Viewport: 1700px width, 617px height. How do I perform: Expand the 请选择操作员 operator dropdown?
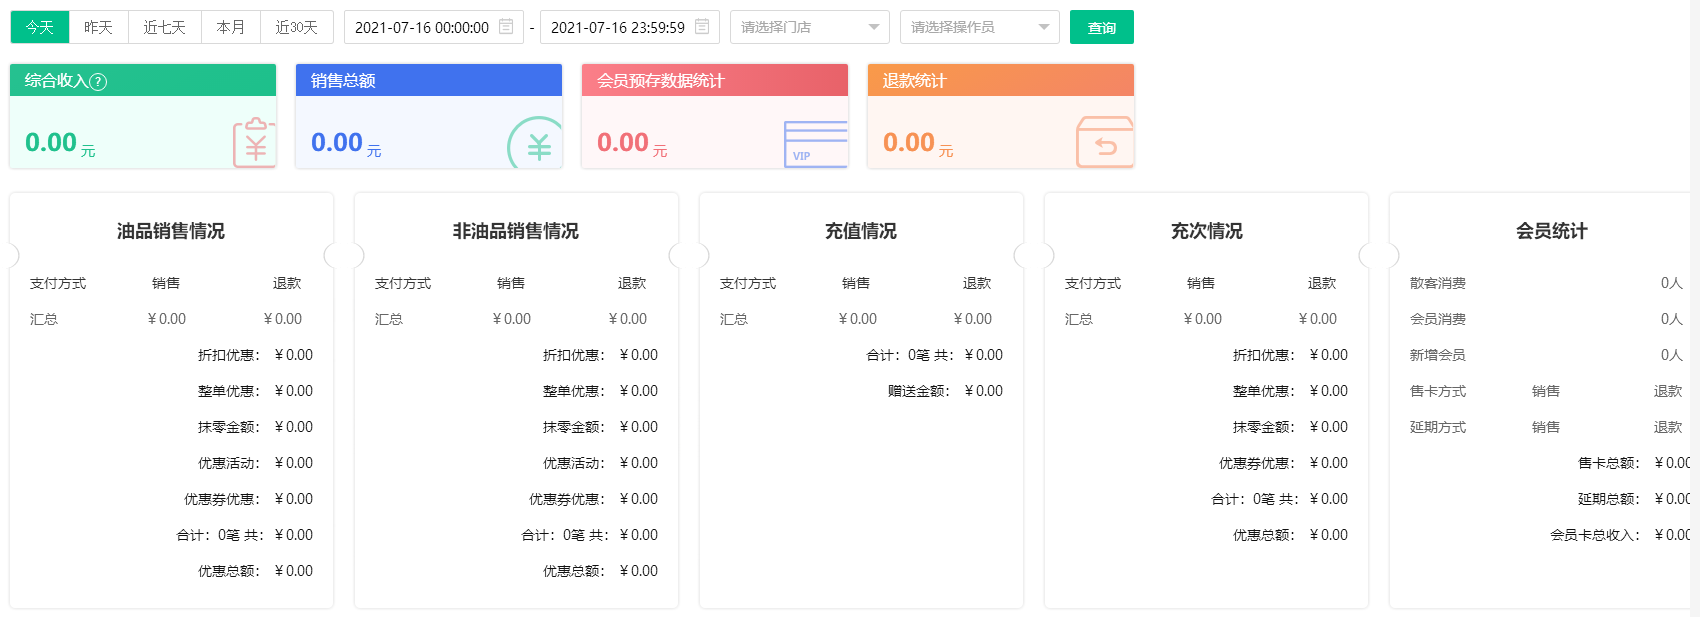point(979,27)
